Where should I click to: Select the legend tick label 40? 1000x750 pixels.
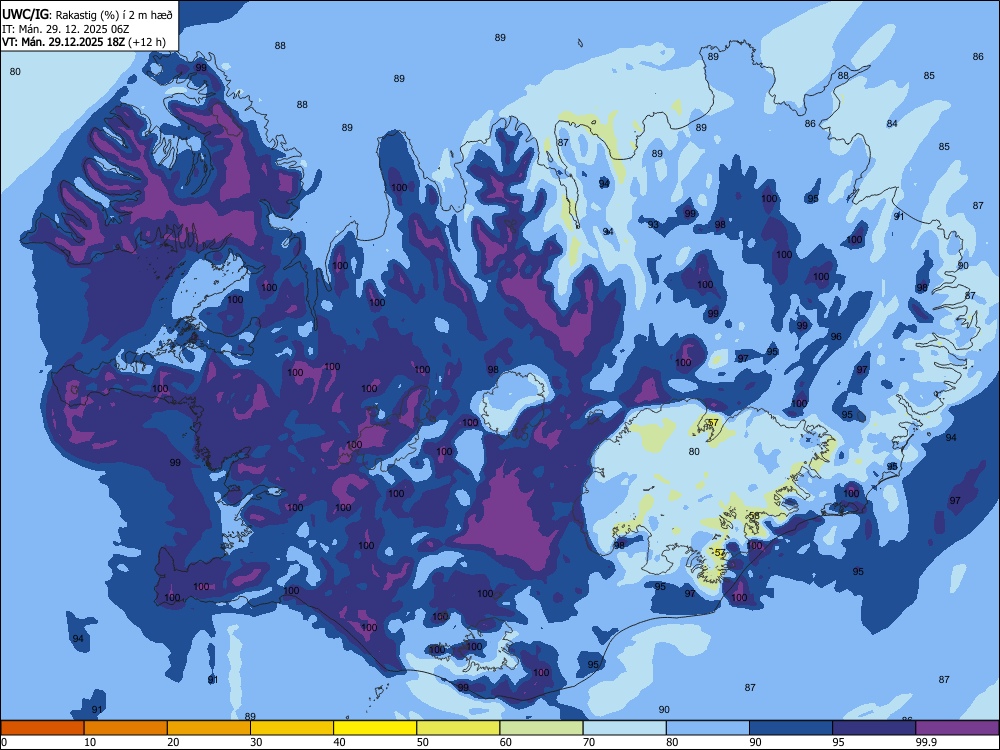click(x=340, y=742)
